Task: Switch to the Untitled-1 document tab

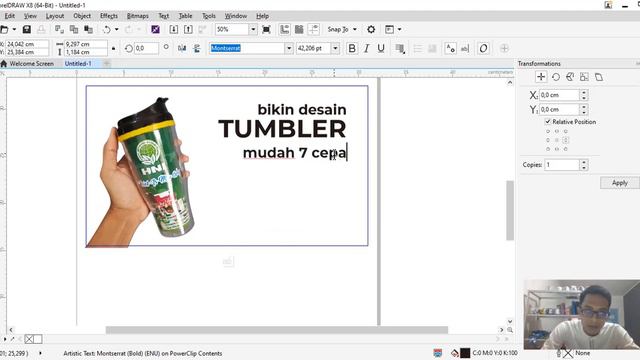Action: click(x=78, y=64)
